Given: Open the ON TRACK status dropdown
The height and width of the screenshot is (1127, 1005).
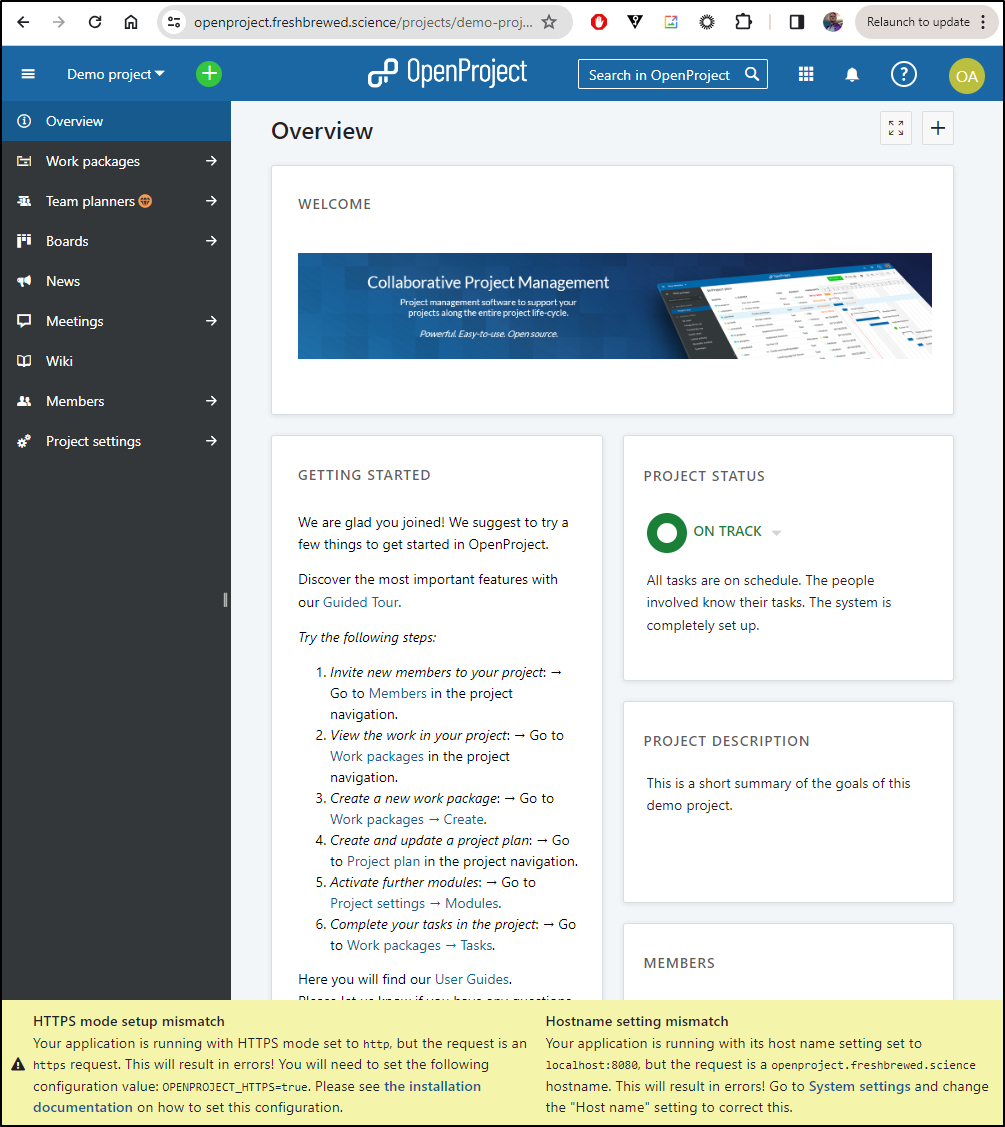Looking at the screenshot, I should click(x=737, y=532).
